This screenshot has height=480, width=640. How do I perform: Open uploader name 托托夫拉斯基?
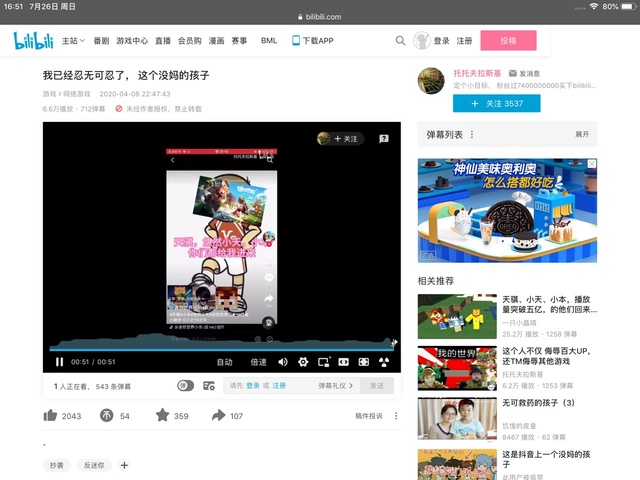(x=477, y=73)
